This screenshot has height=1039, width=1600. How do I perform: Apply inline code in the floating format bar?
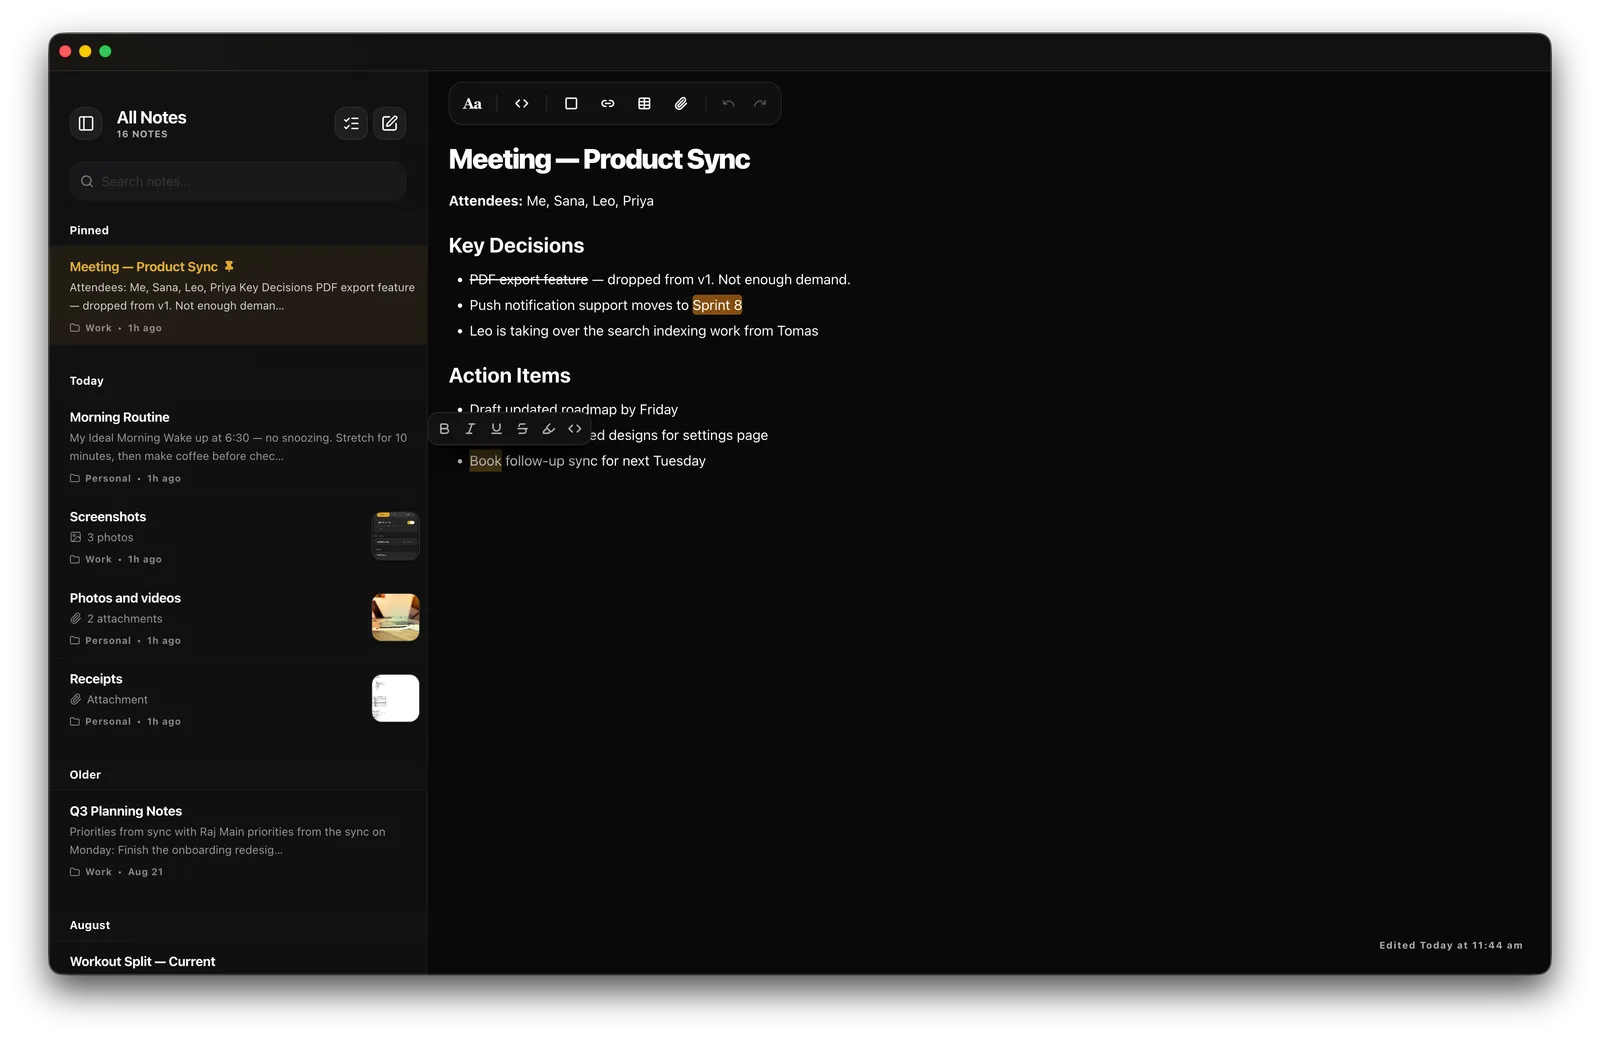[x=575, y=429]
